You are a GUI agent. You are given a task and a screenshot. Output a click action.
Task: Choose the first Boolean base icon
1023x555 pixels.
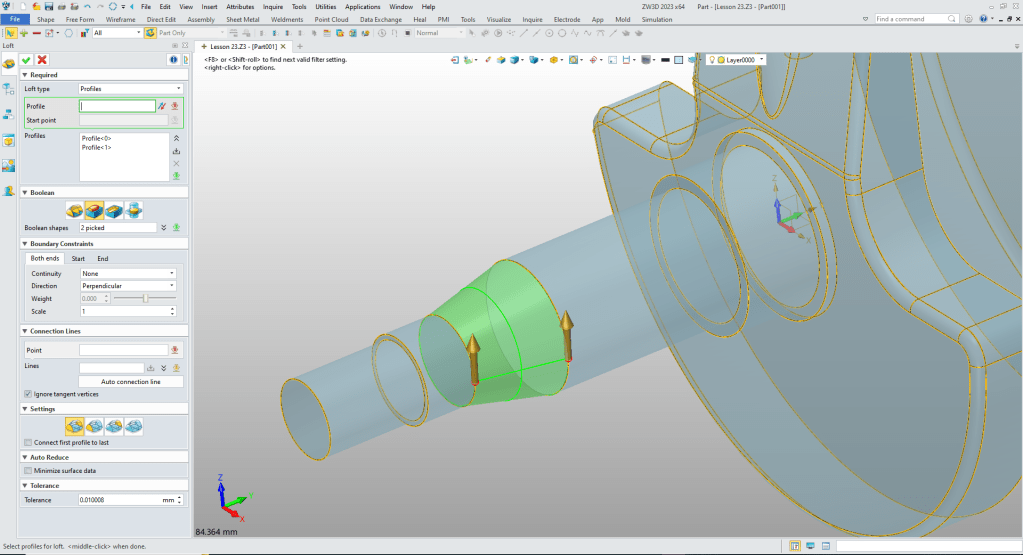[75, 210]
